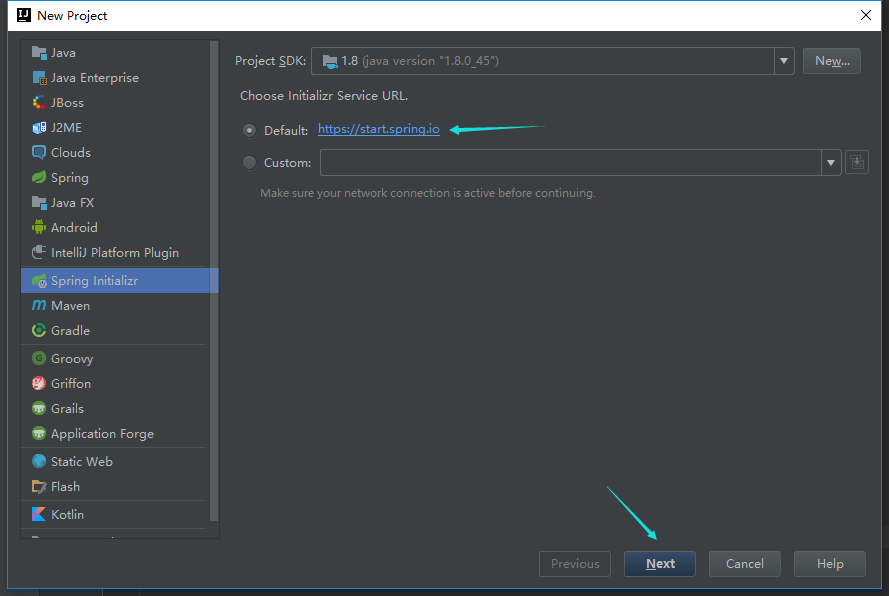Click the IntelliJ Platform Plugin icon

point(39,252)
